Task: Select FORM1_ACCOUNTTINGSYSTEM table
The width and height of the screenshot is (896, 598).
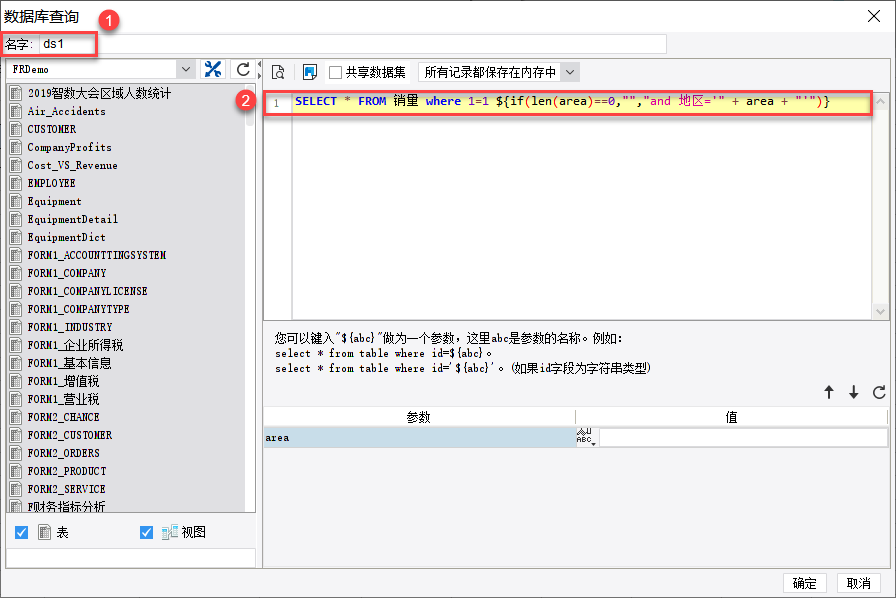Action: coord(97,255)
